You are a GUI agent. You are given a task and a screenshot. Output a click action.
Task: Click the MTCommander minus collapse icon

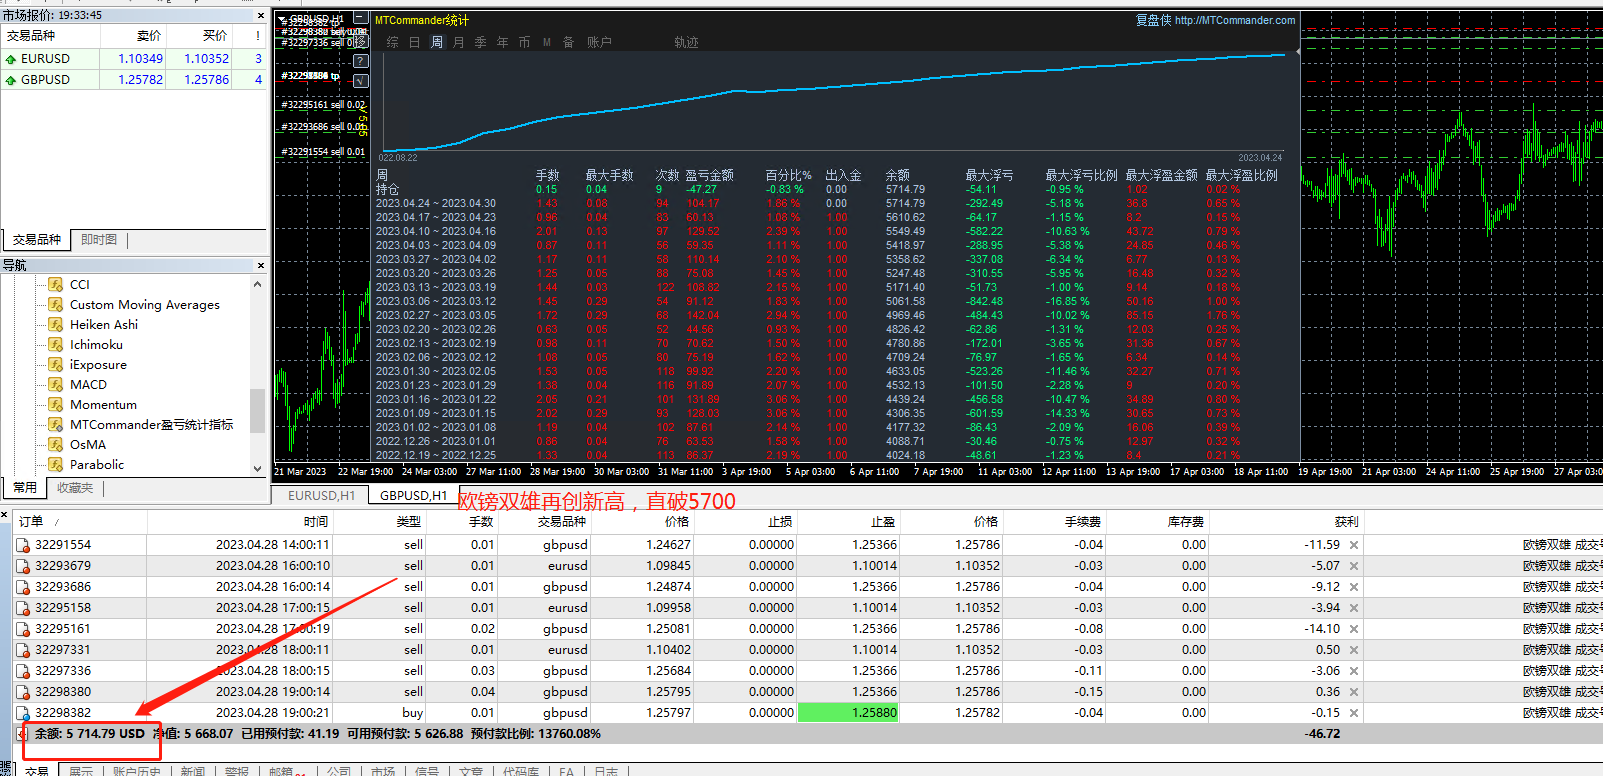pos(361,19)
